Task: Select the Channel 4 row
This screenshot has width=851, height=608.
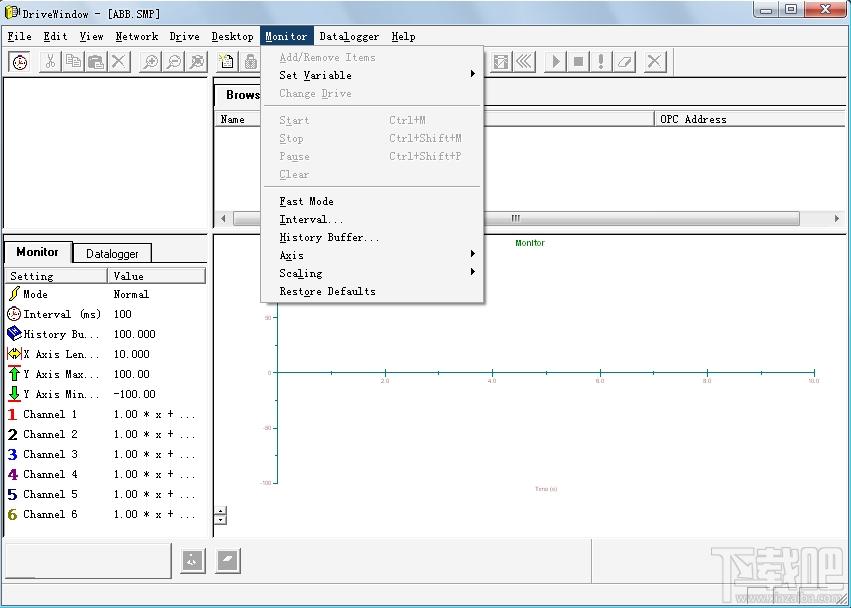Action: tap(106, 474)
